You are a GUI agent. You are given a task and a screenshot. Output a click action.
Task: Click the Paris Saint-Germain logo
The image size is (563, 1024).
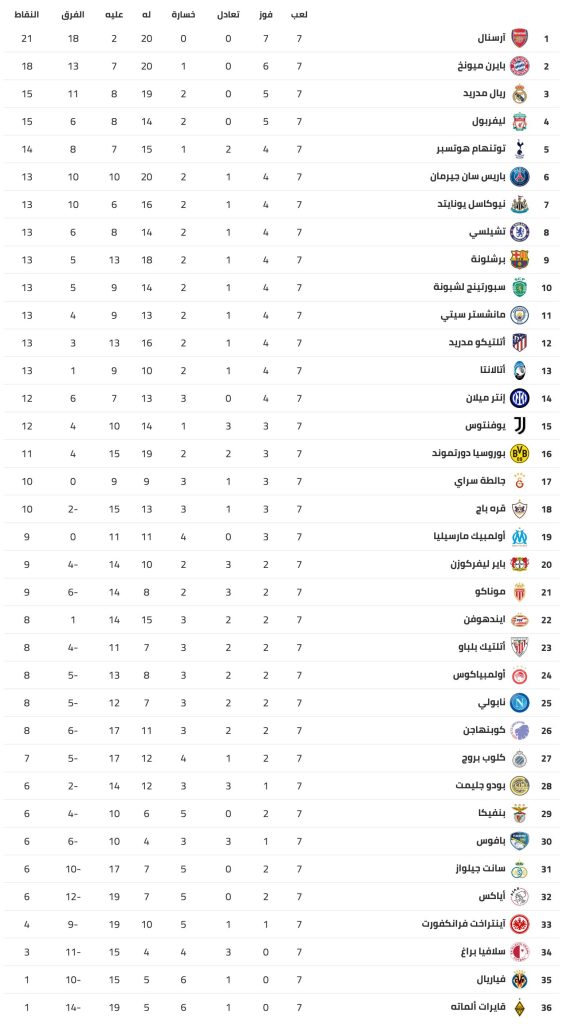pyautogui.click(x=519, y=176)
